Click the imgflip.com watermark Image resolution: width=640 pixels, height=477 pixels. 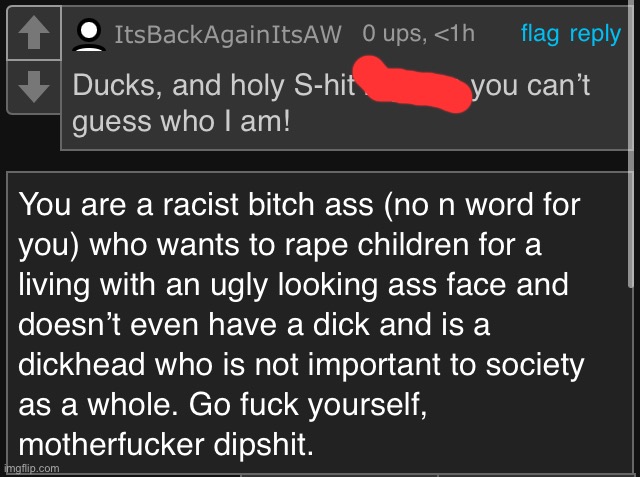[32, 468]
